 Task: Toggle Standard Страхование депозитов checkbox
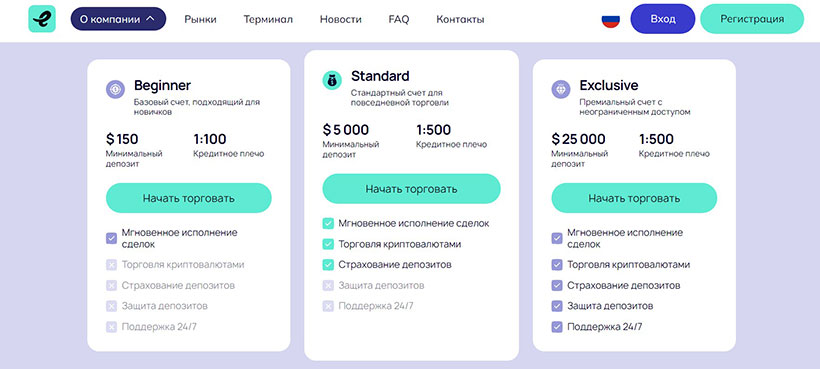[328, 265]
